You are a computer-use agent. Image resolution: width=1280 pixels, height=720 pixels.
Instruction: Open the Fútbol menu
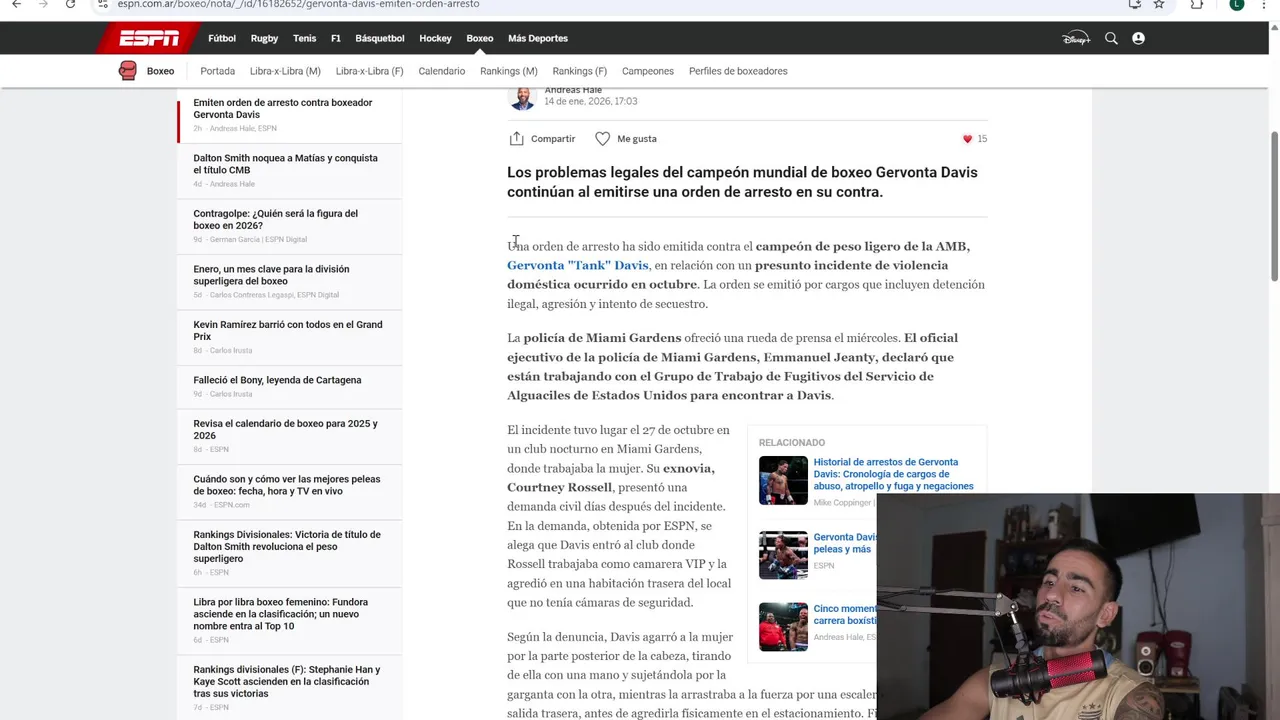pos(222,38)
